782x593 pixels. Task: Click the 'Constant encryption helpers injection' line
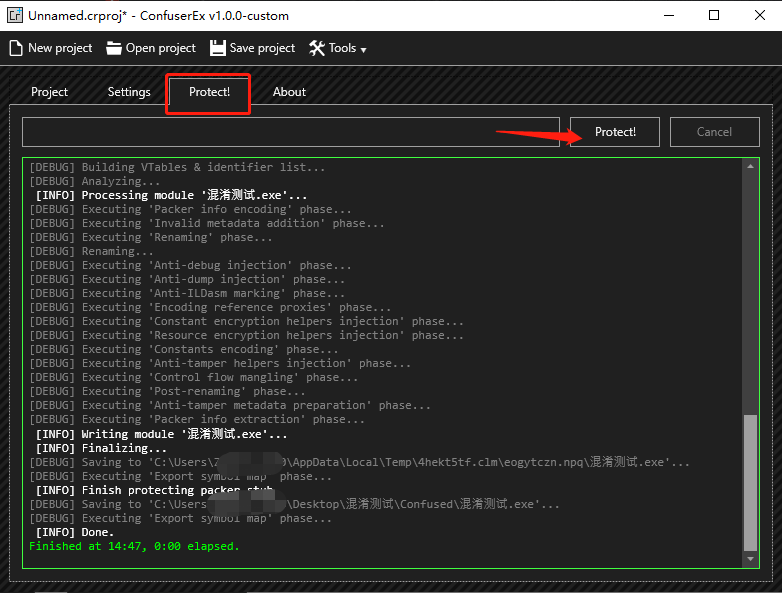click(246, 321)
